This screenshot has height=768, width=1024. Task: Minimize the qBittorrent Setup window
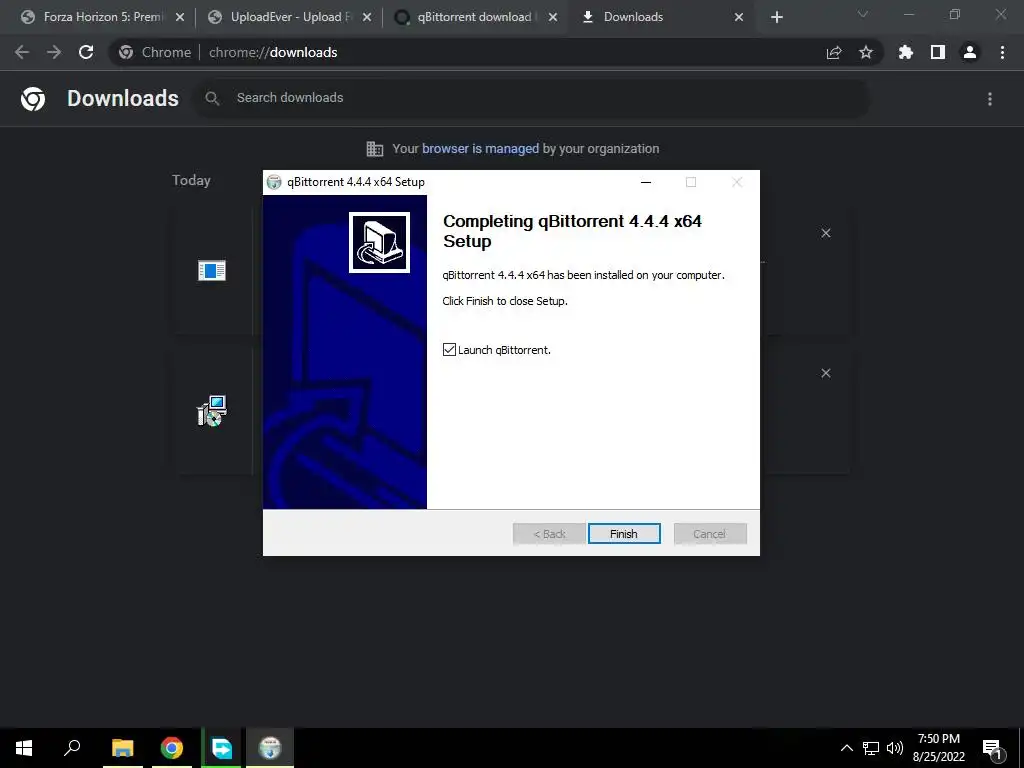coord(646,182)
